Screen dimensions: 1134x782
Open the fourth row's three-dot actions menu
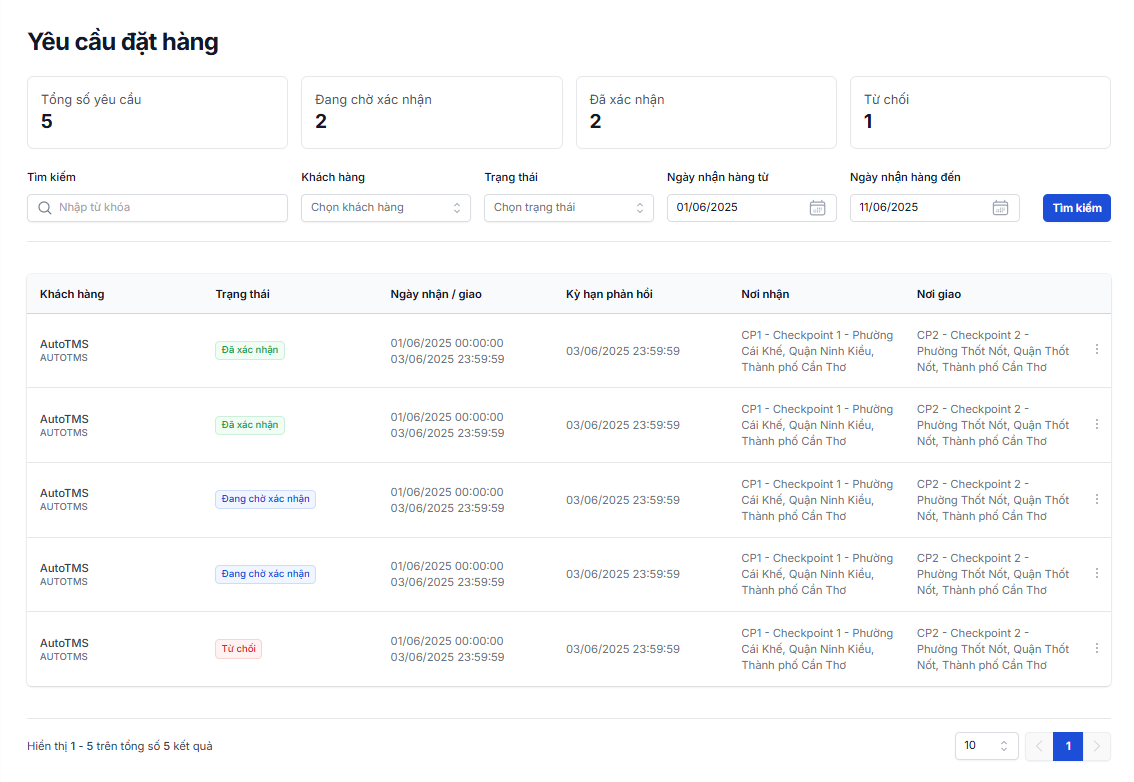point(1096,574)
